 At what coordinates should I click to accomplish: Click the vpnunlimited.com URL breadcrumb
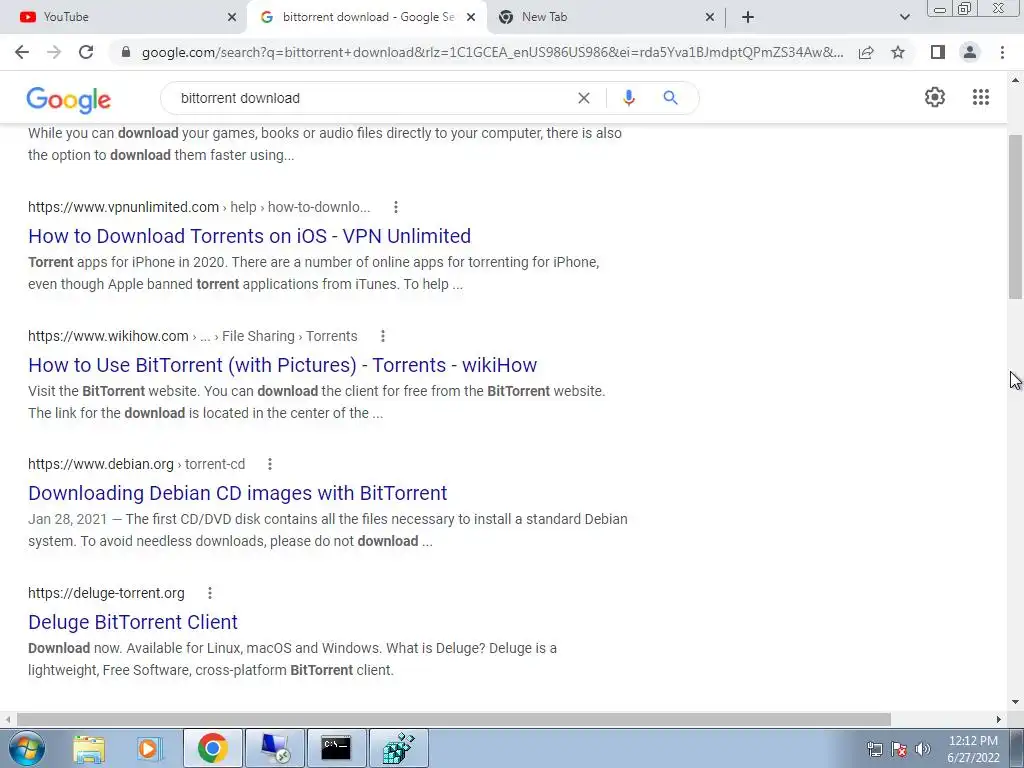199,207
